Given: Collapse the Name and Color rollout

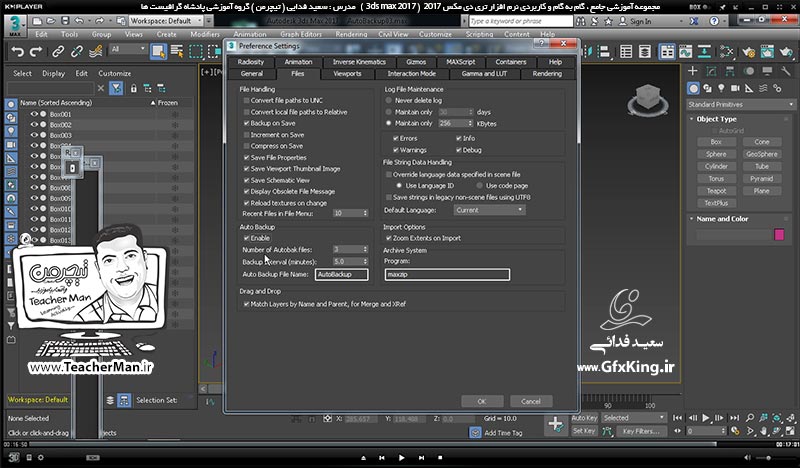Looking at the screenshot, I should (x=691, y=219).
